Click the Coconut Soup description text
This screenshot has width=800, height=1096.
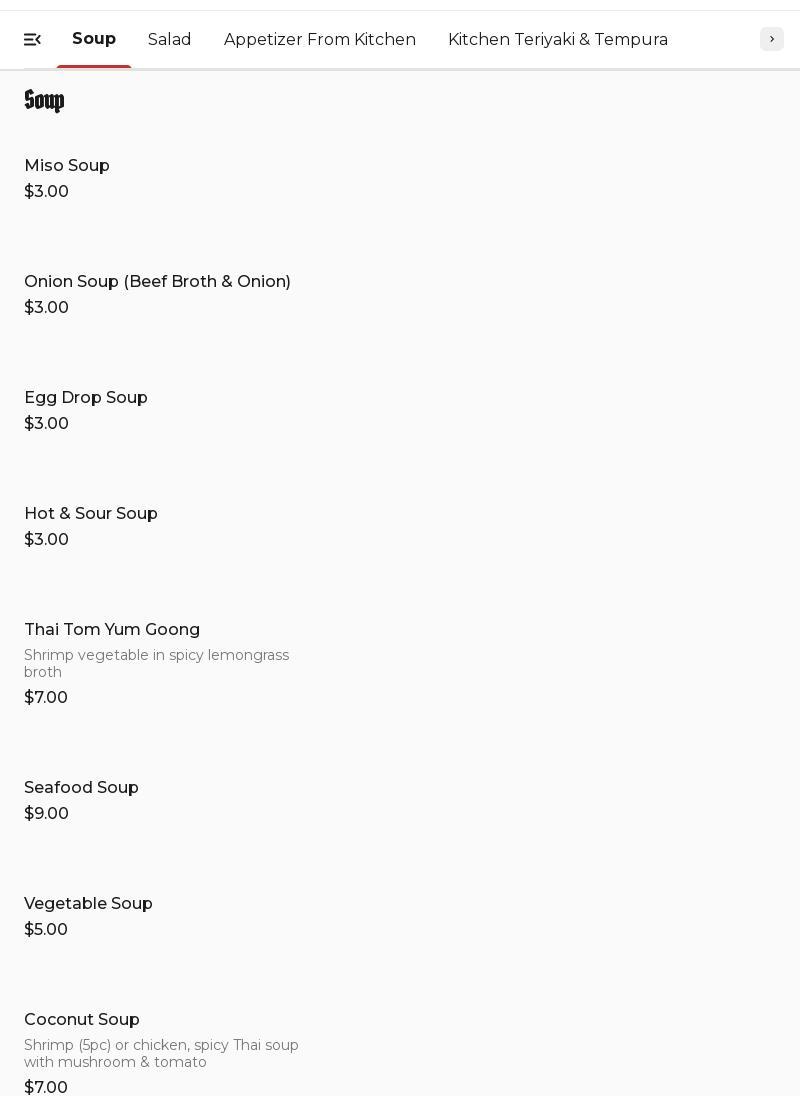pyautogui.click(x=161, y=1053)
